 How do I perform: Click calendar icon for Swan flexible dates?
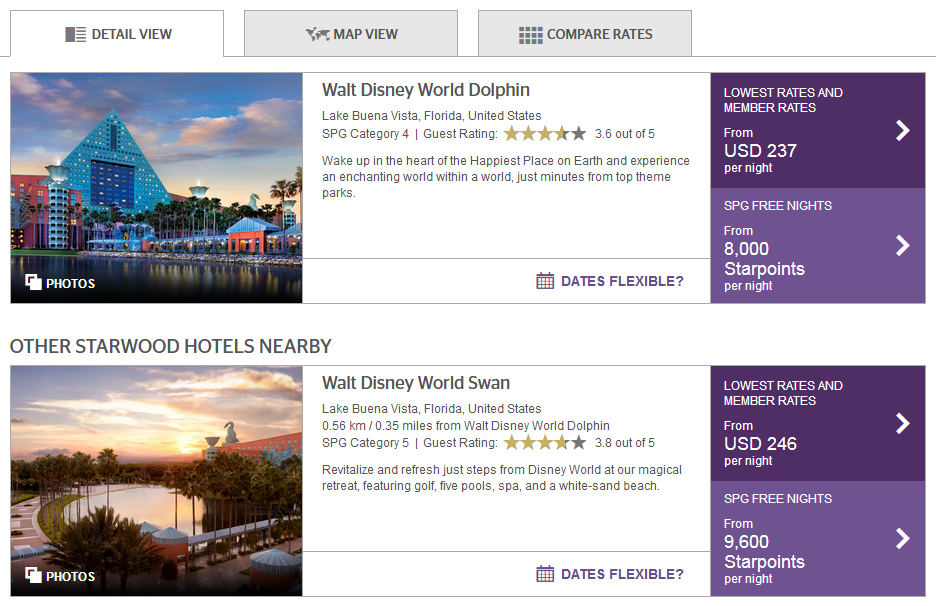coord(545,574)
